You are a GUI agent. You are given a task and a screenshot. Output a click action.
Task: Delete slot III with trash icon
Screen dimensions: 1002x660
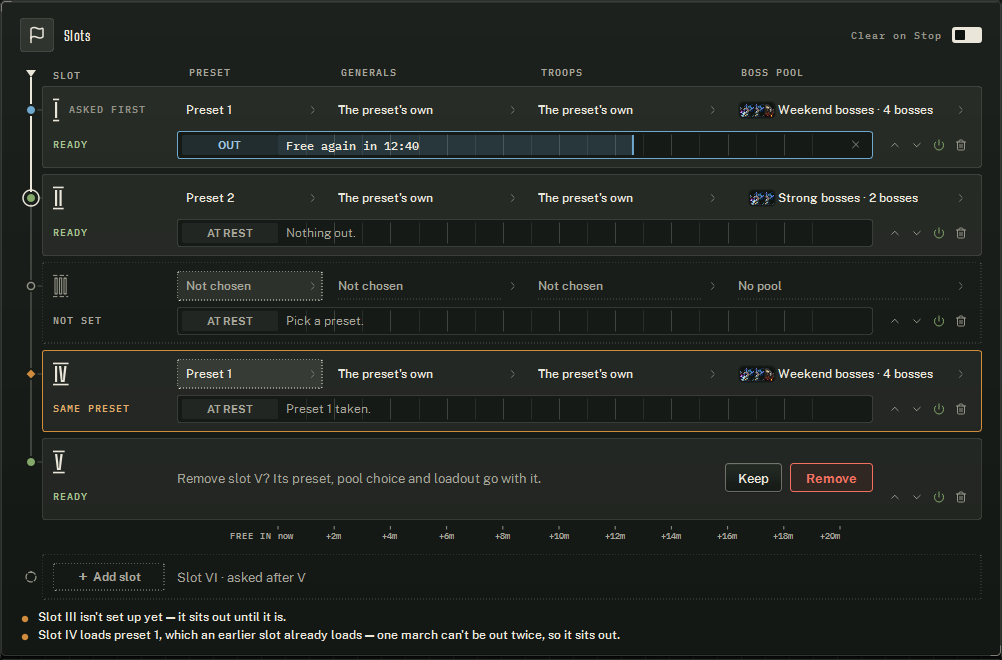960,321
